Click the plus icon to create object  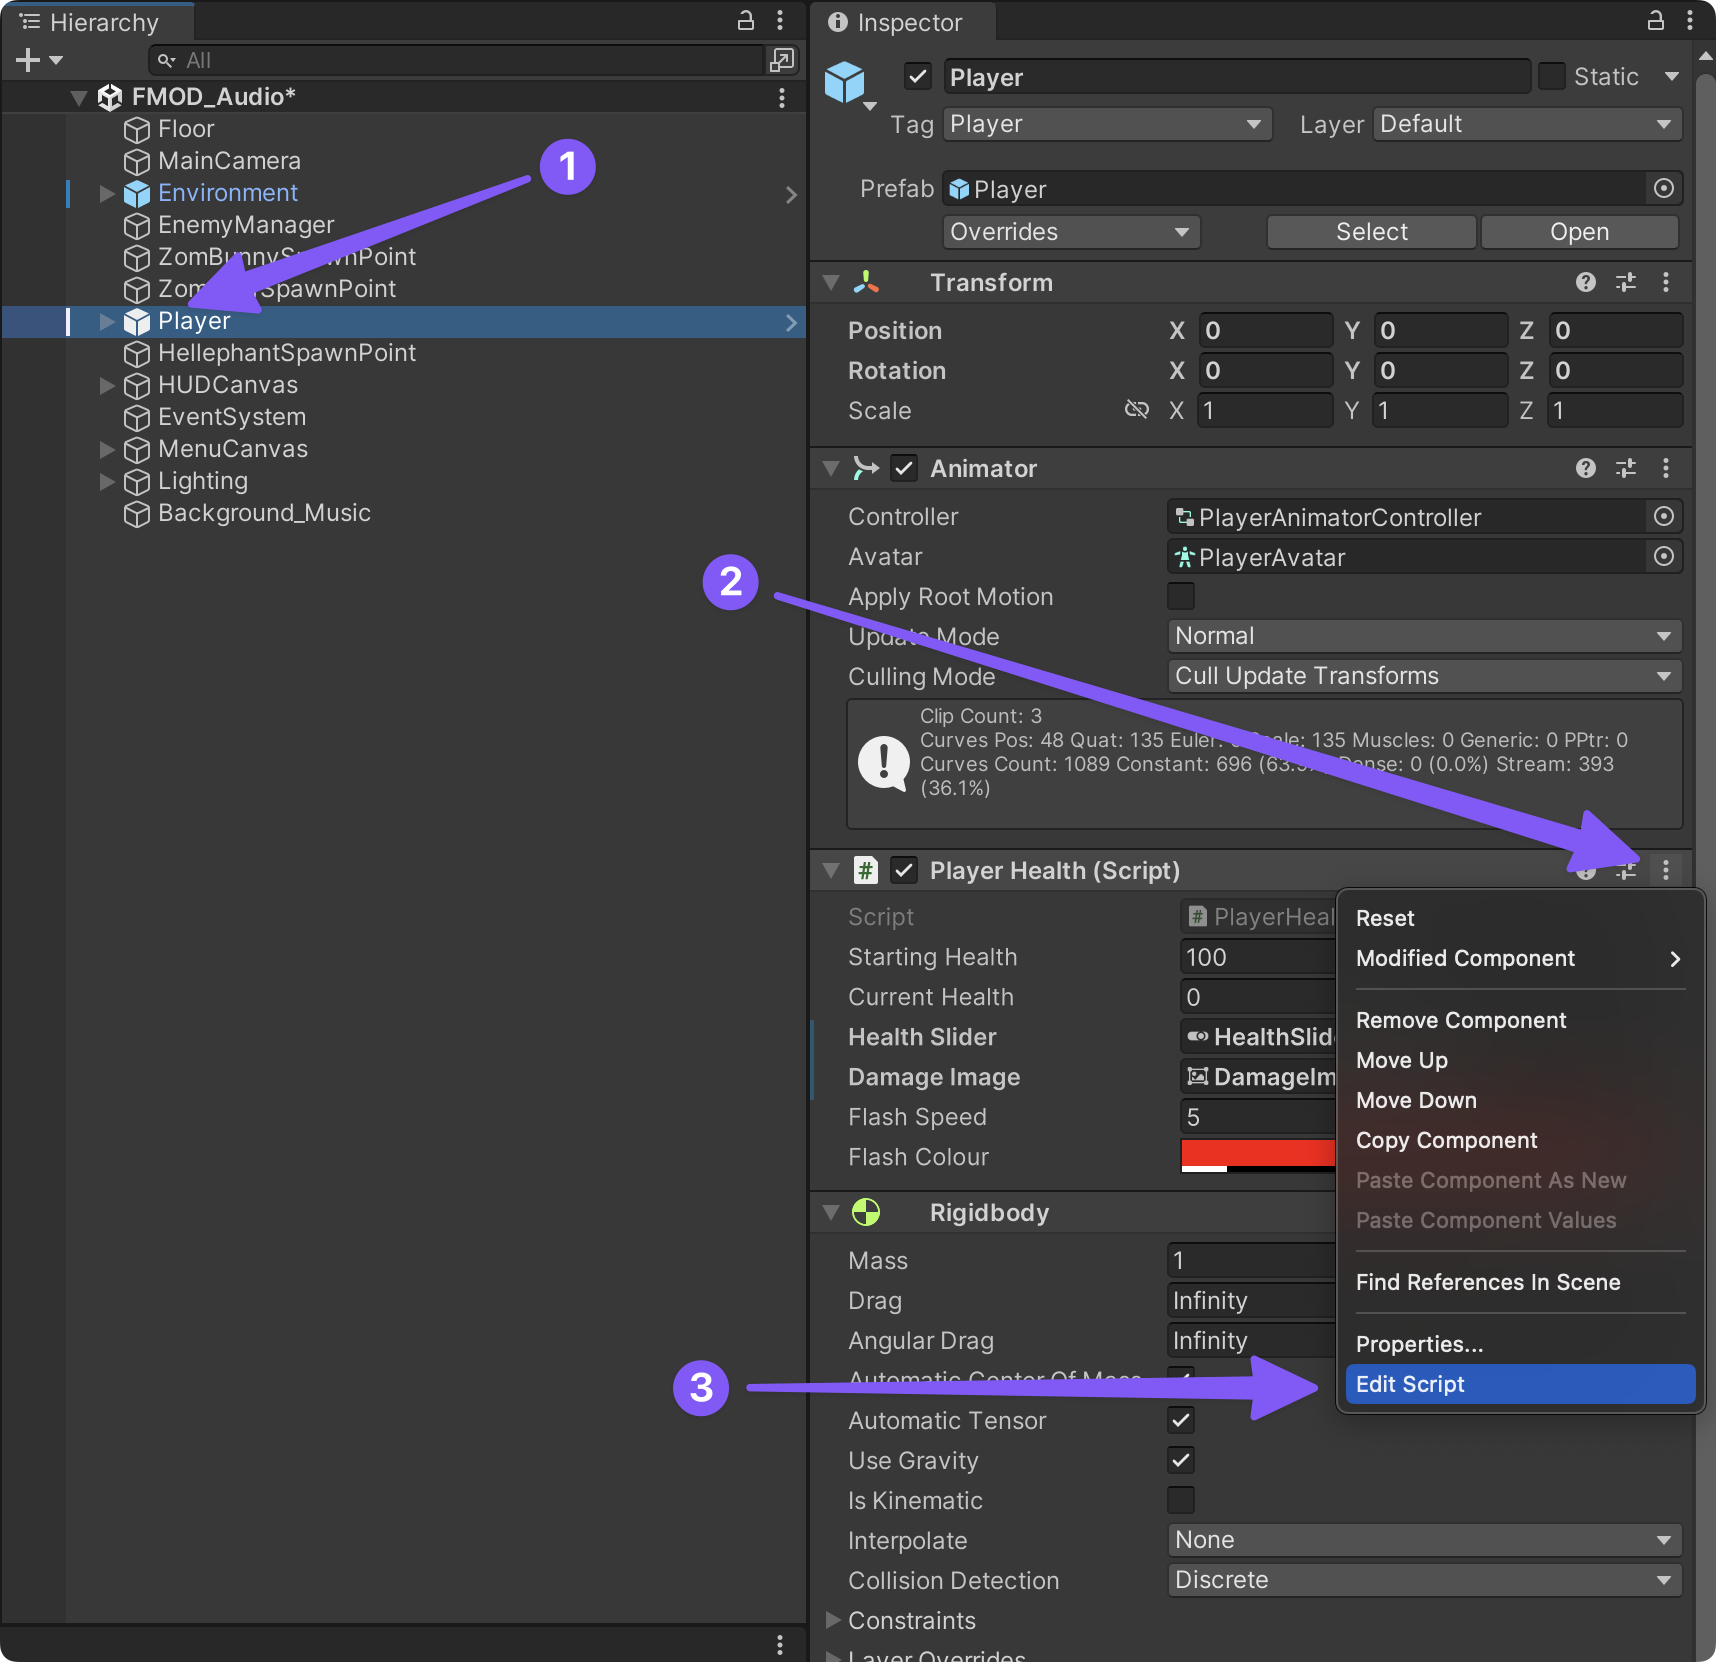click(x=28, y=60)
